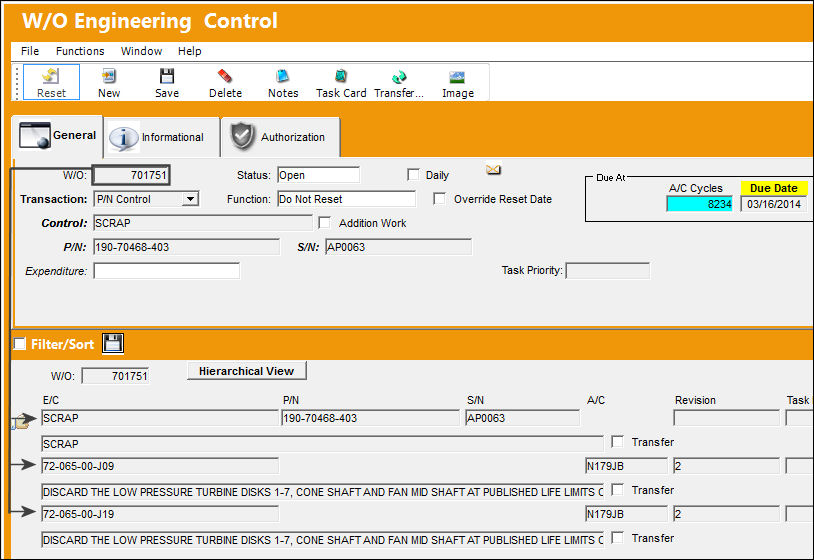Switch to the Authorization tab
The image size is (814, 560).
pos(280,137)
